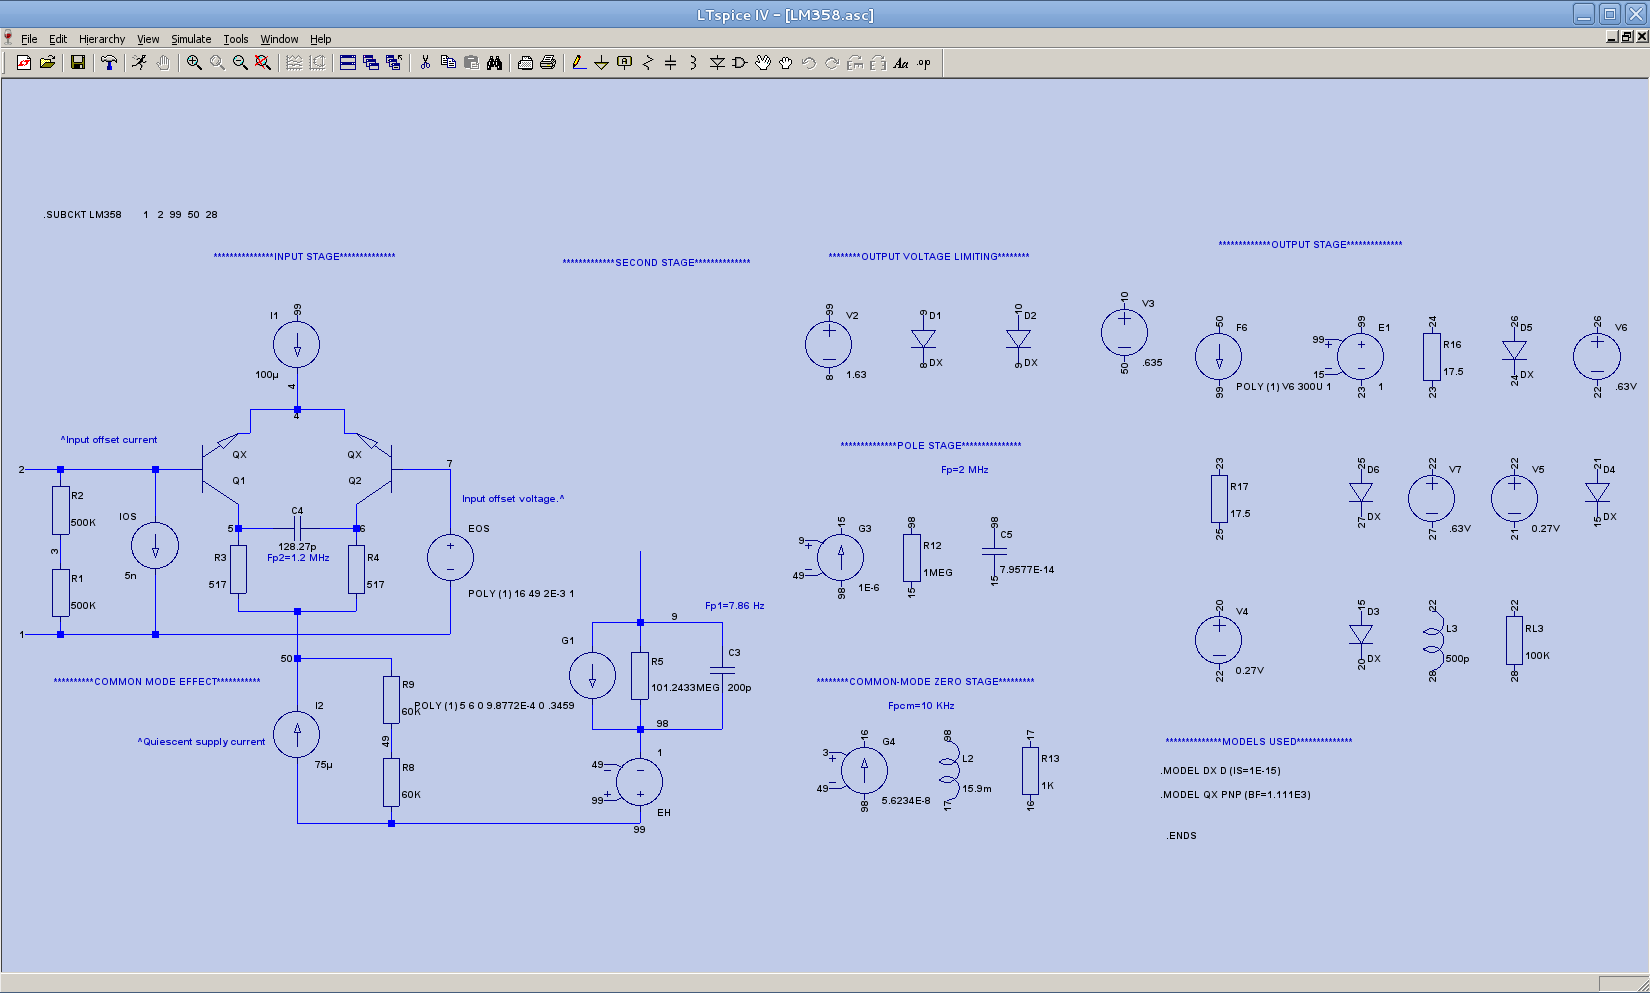
Task: Place an Inductor from the toolbar
Action: point(694,63)
